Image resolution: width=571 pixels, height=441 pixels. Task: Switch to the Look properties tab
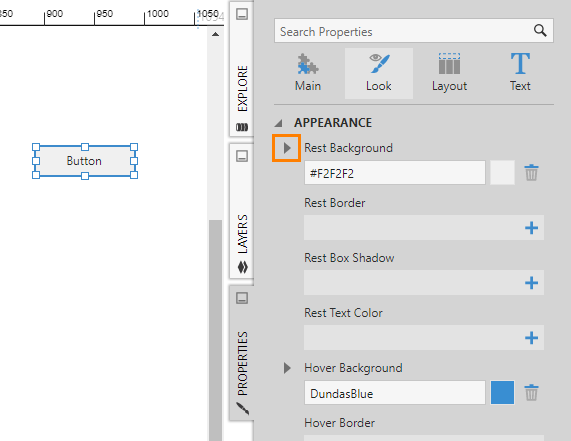[x=379, y=73]
